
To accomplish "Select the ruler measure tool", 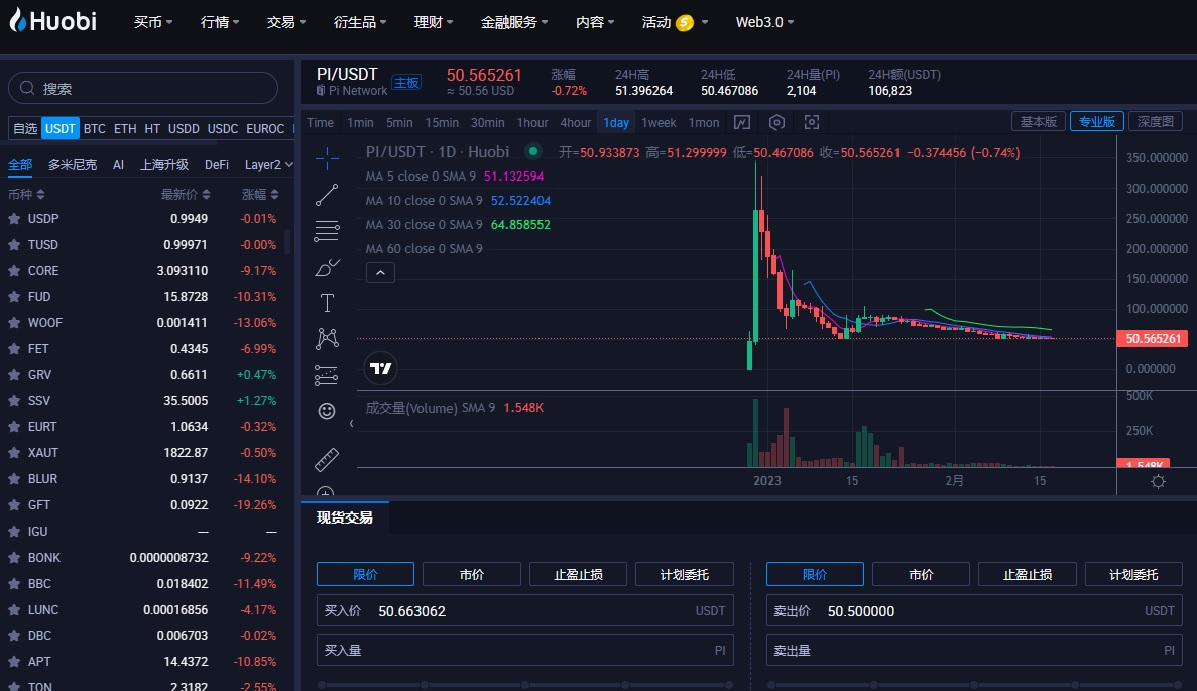I will point(327,459).
